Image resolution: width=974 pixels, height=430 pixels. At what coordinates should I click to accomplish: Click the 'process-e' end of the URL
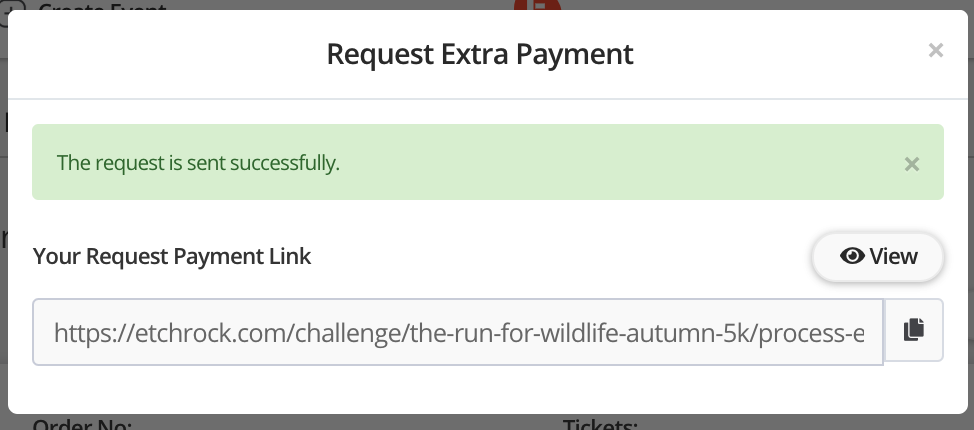[x=811, y=334]
